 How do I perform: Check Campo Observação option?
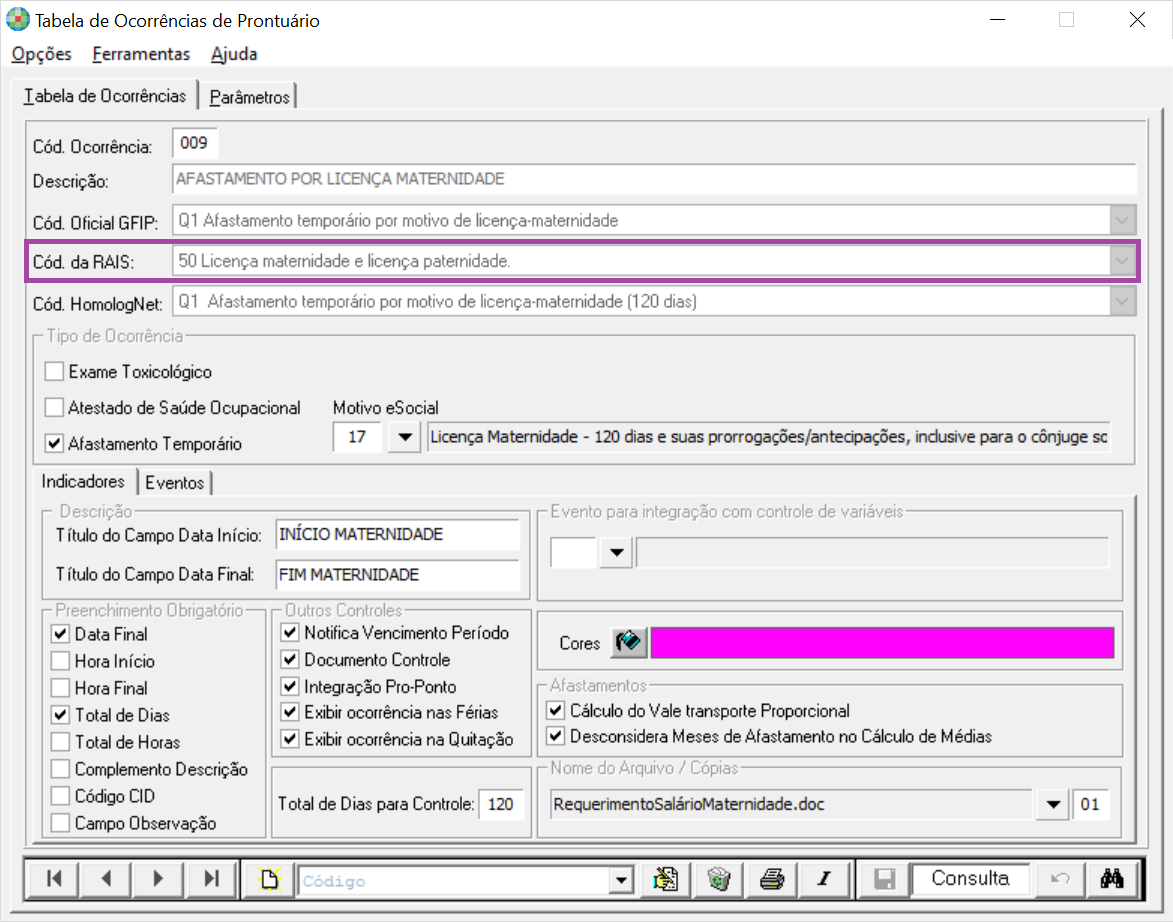click(61, 822)
